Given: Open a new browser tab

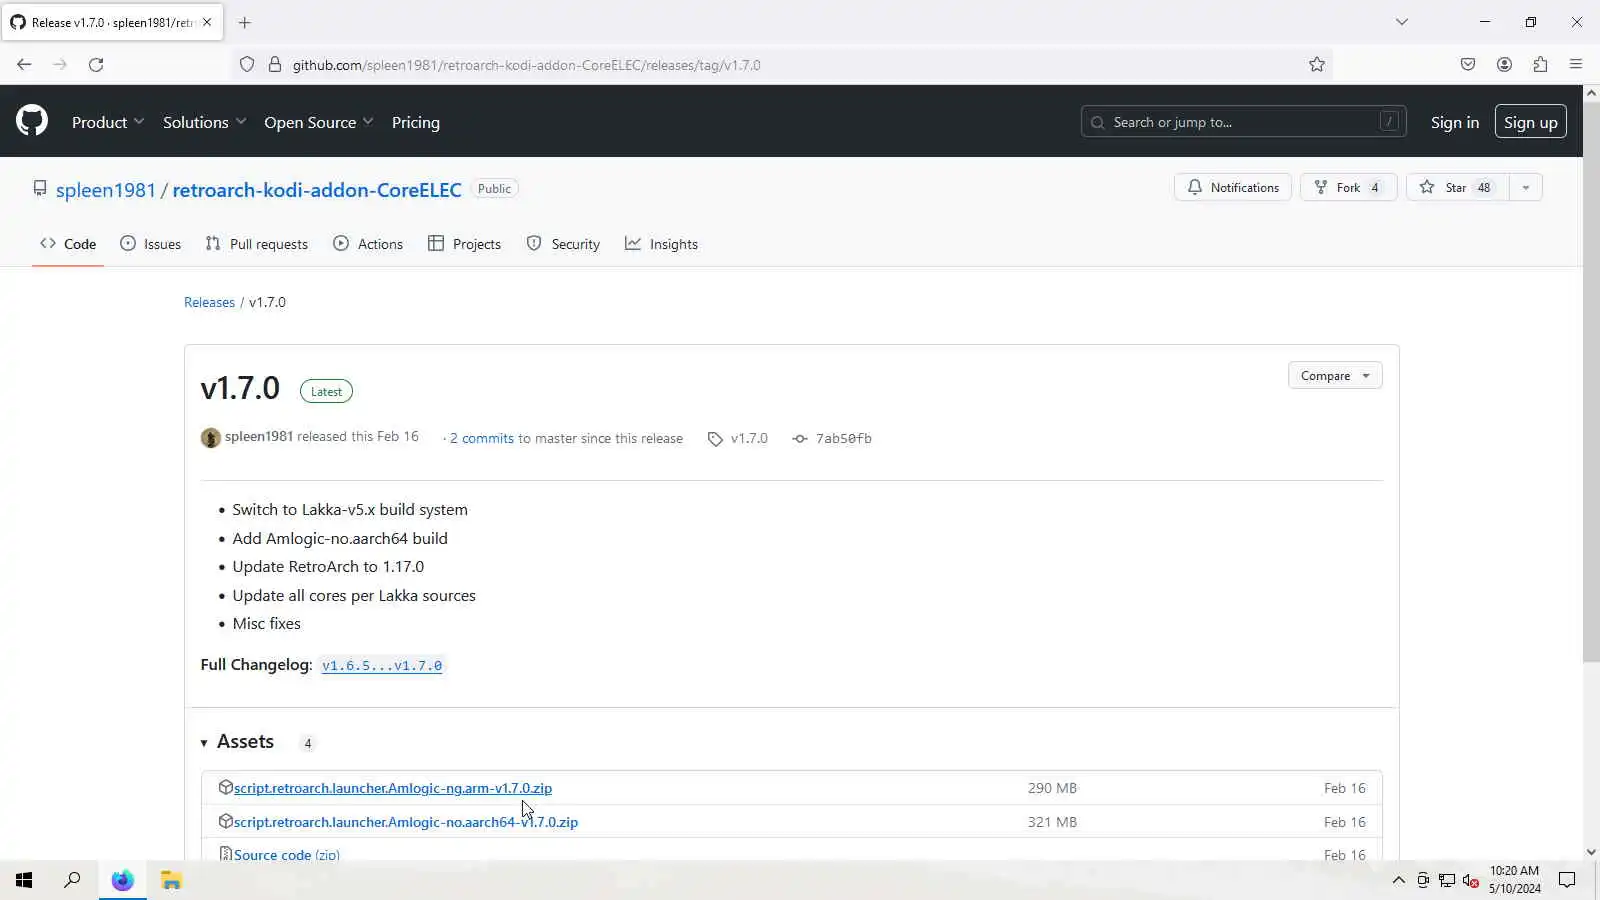Looking at the screenshot, I should click(x=245, y=22).
